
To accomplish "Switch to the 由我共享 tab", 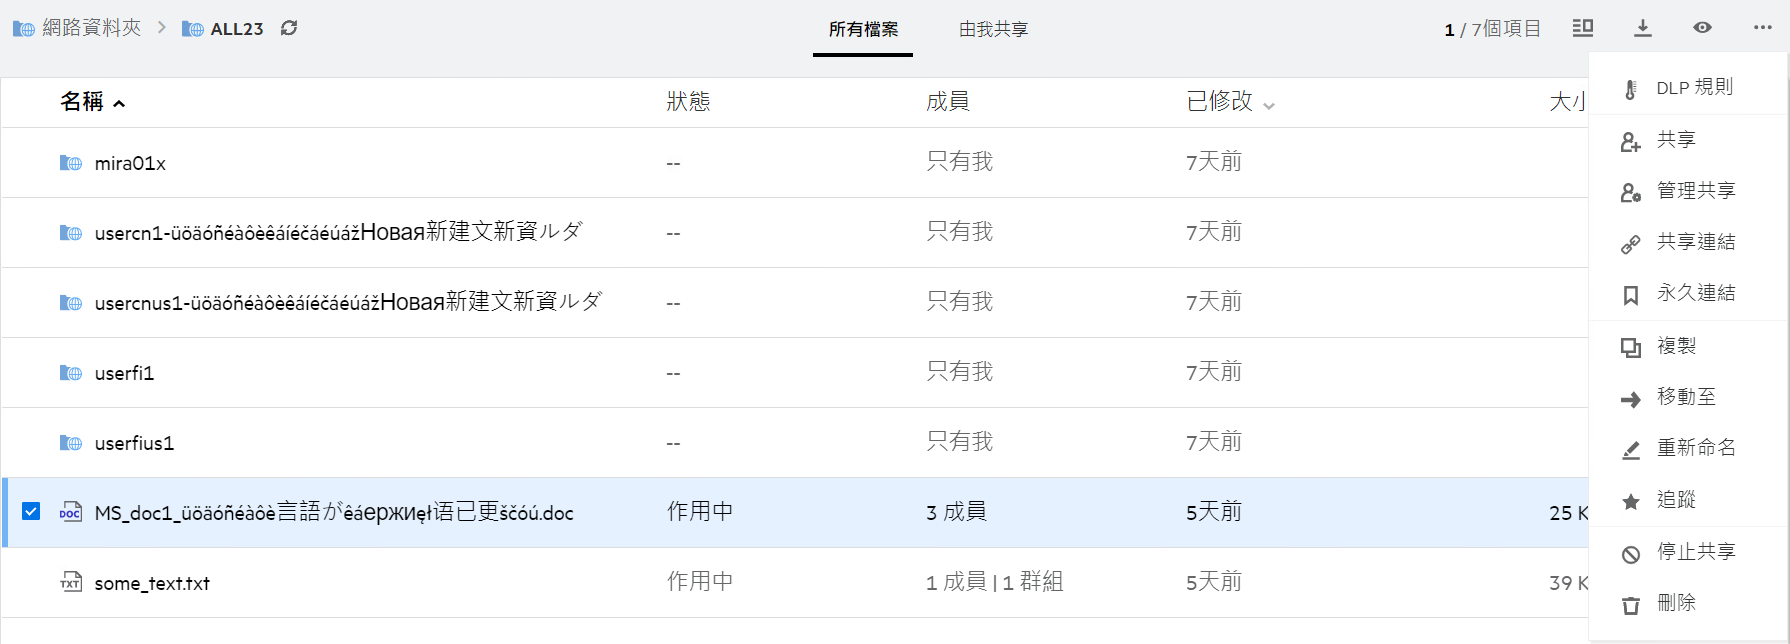I will pyautogui.click(x=993, y=29).
